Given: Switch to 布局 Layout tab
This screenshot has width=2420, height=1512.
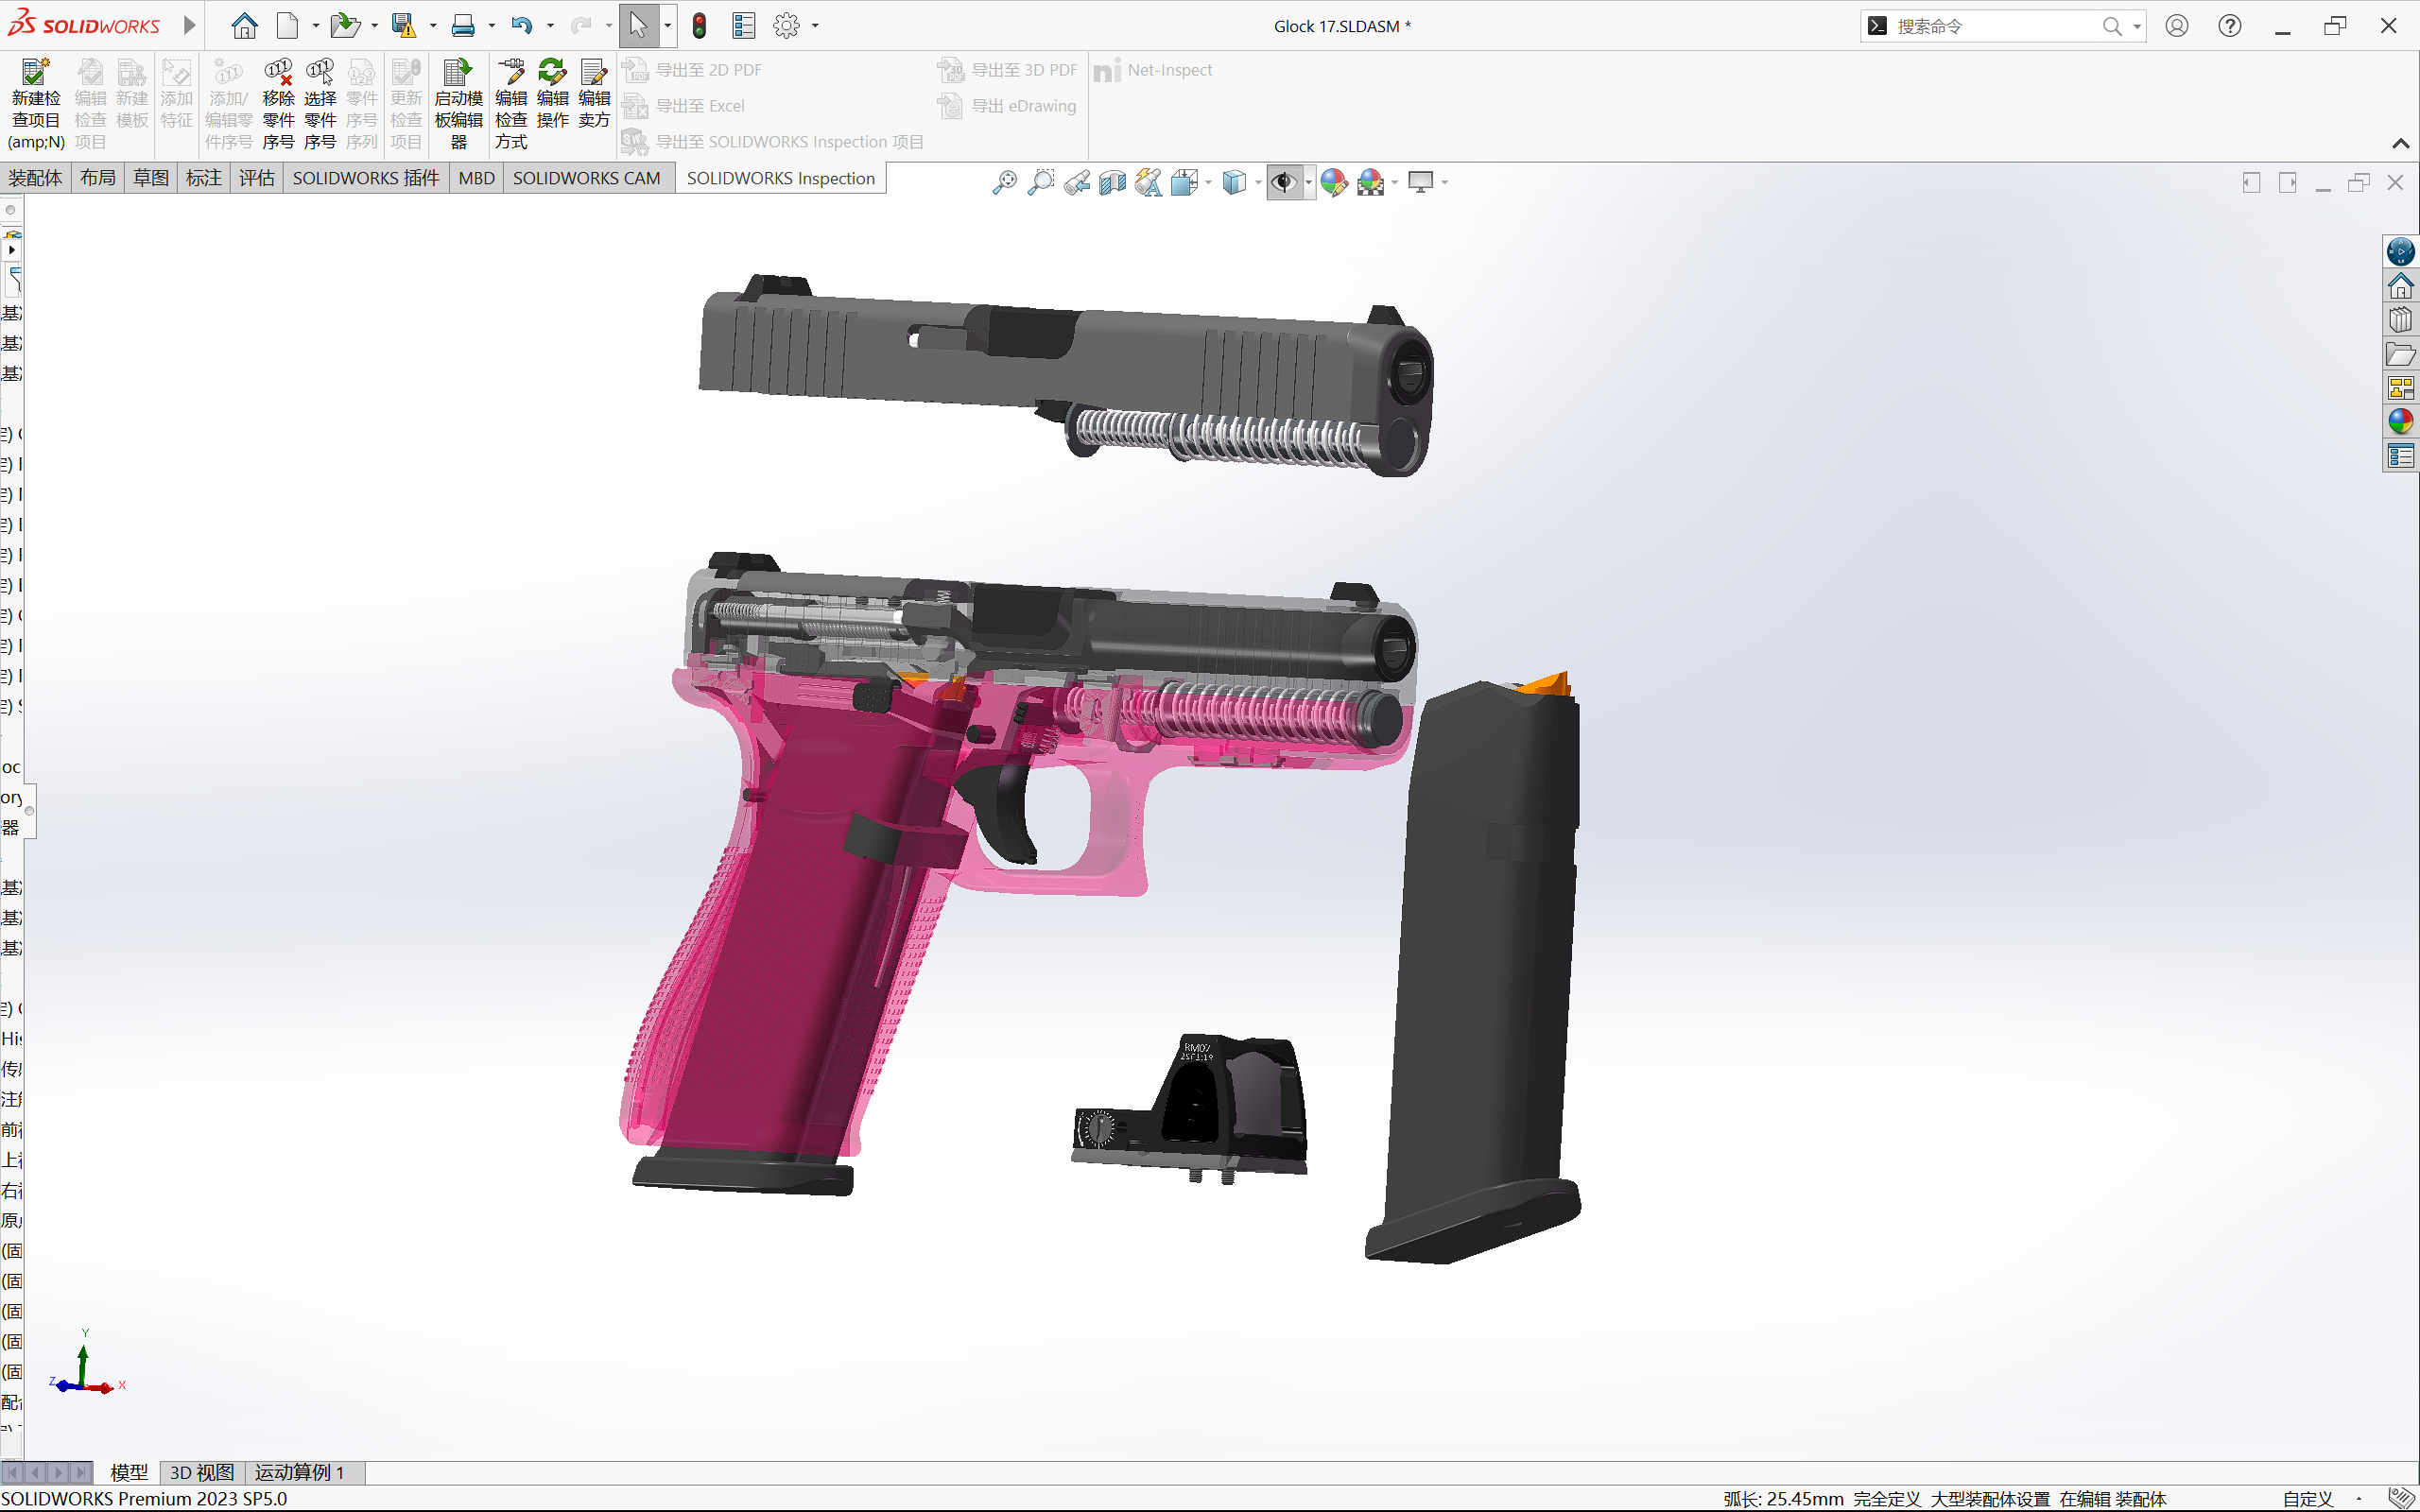Looking at the screenshot, I should (x=98, y=178).
